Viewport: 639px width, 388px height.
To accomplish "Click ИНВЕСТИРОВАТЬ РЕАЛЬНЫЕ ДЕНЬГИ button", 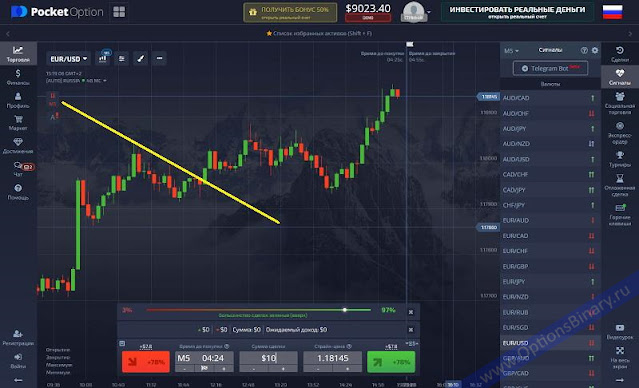I will (x=517, y=12).
